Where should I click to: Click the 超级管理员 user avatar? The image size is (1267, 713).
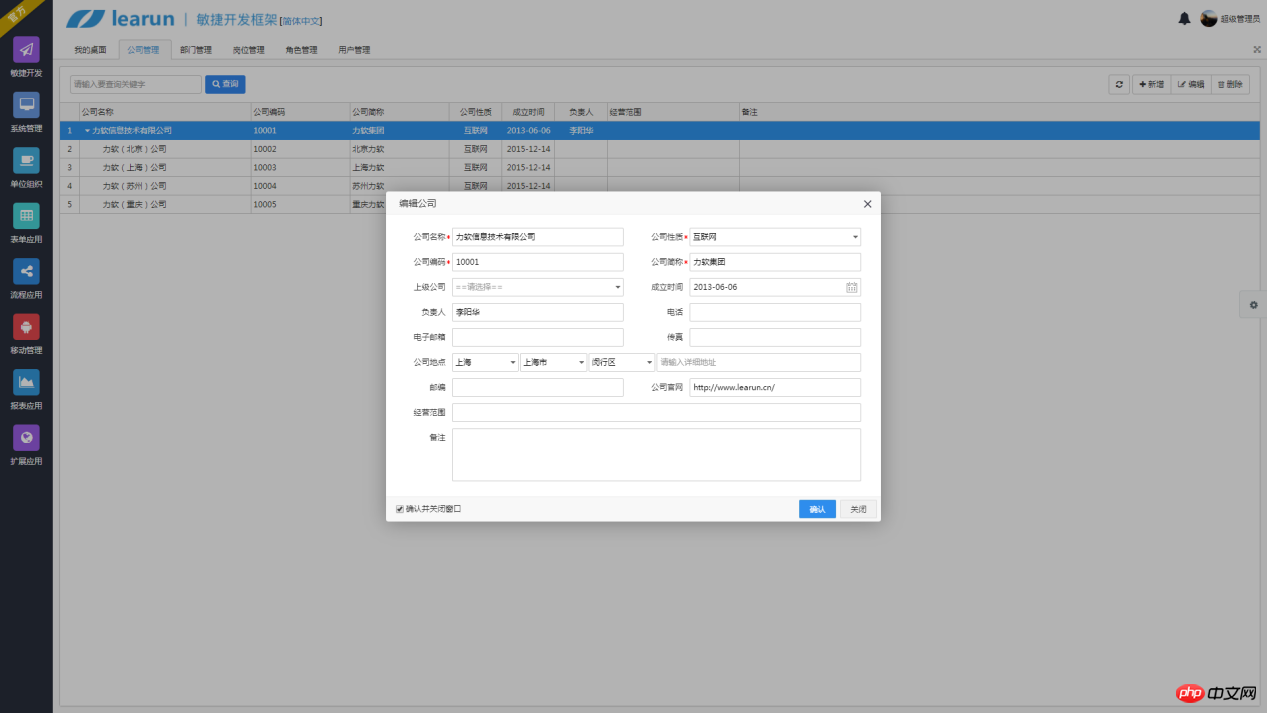coord(1209,19)
